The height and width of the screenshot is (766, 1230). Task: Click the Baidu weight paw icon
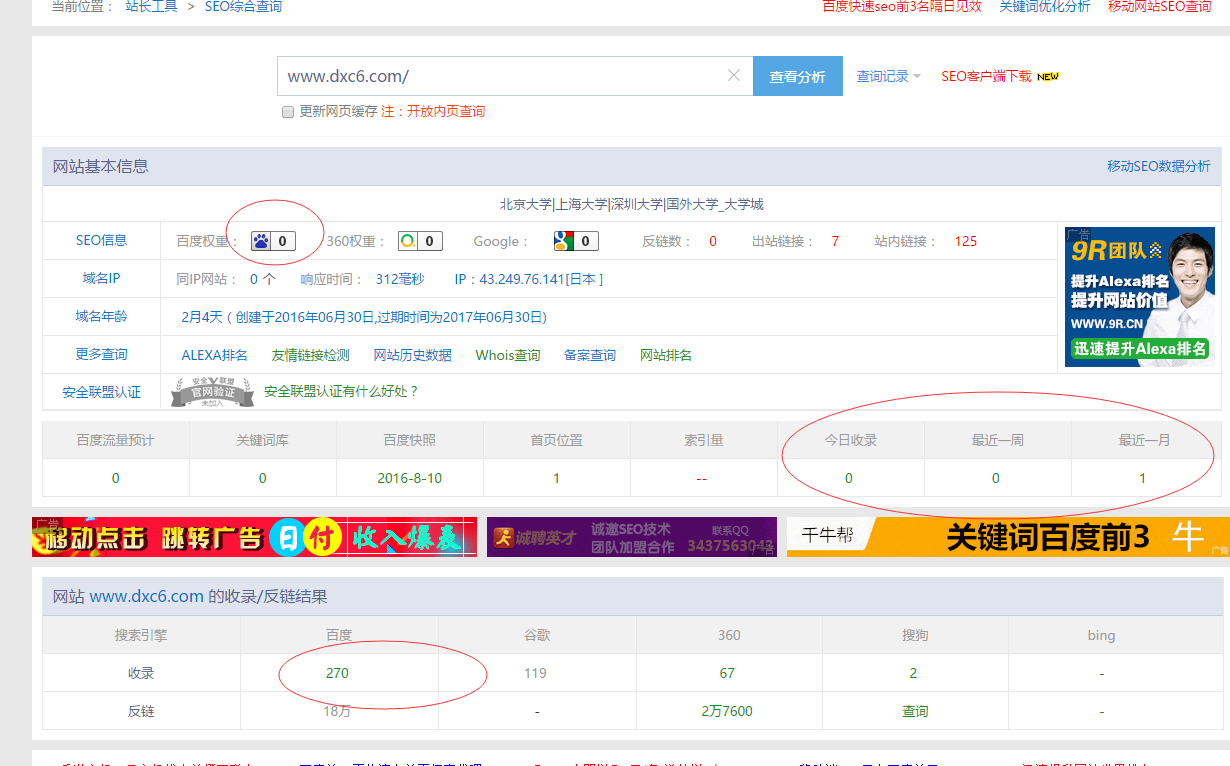[261, 241]
